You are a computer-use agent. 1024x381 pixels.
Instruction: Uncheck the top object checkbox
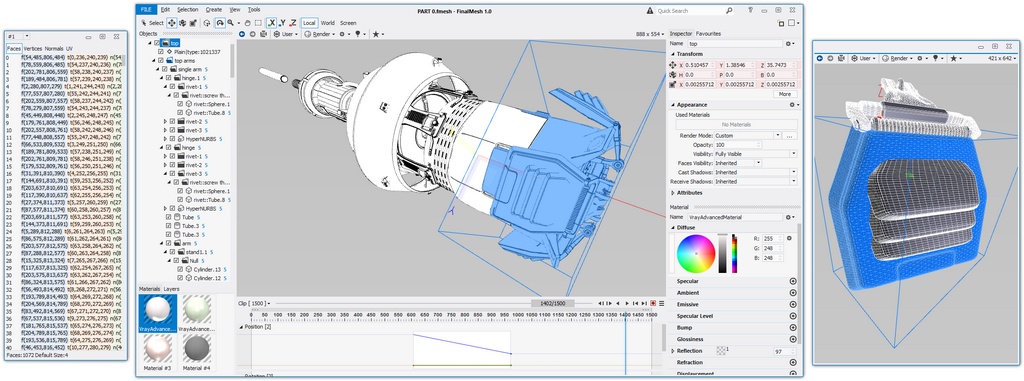point(157,43)
